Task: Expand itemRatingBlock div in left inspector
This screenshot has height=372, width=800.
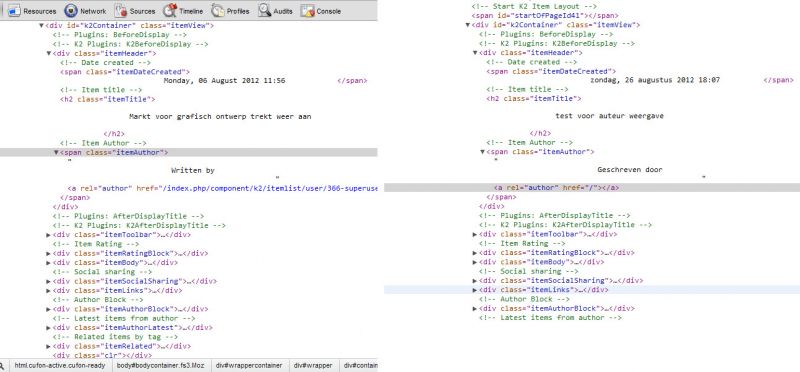Action: click(49, 254)
